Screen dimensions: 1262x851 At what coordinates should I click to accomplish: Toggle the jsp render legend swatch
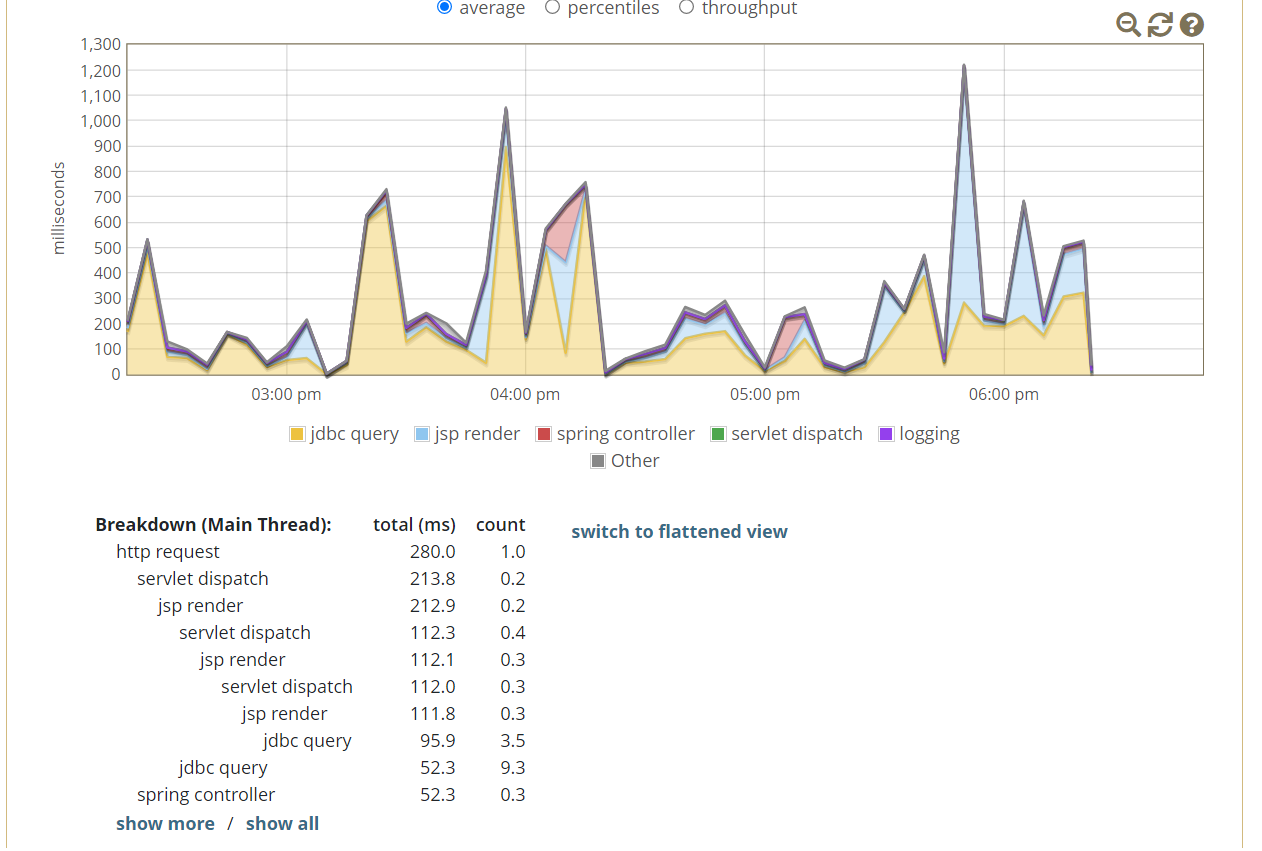pos(422,434)
